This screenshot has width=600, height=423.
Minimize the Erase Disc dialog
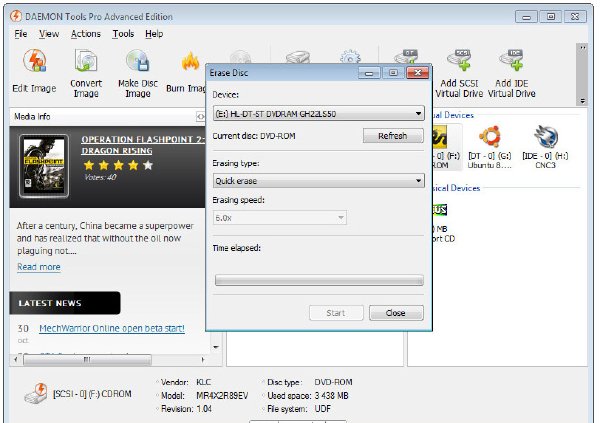tap(369, 73)
